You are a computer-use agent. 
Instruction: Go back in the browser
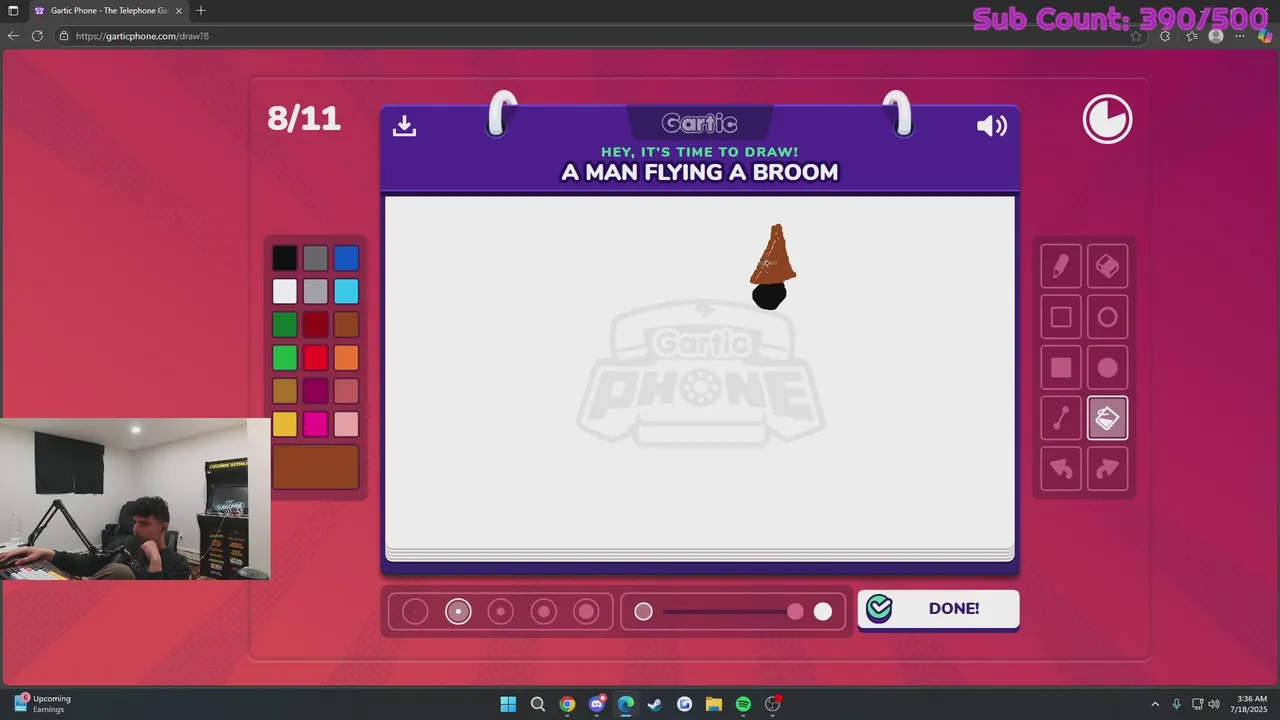click(x=13, y=35)
